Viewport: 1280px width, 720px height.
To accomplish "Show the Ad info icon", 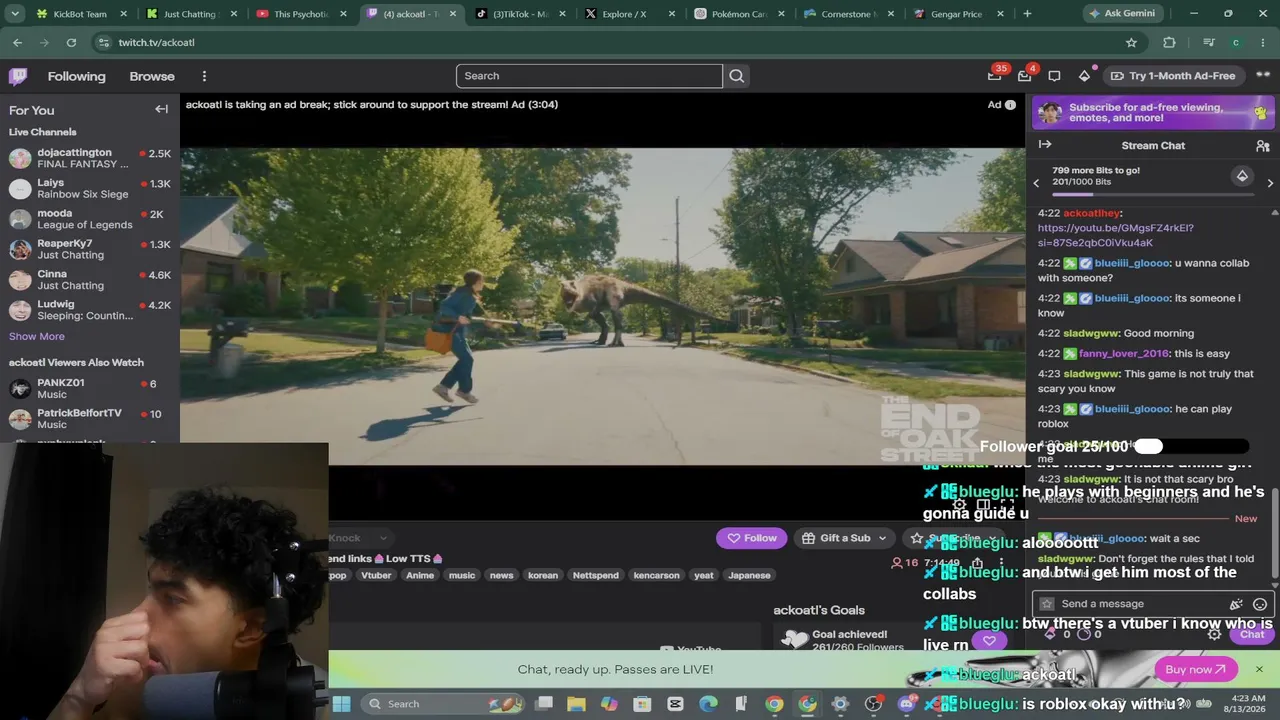I will 1010,105.
